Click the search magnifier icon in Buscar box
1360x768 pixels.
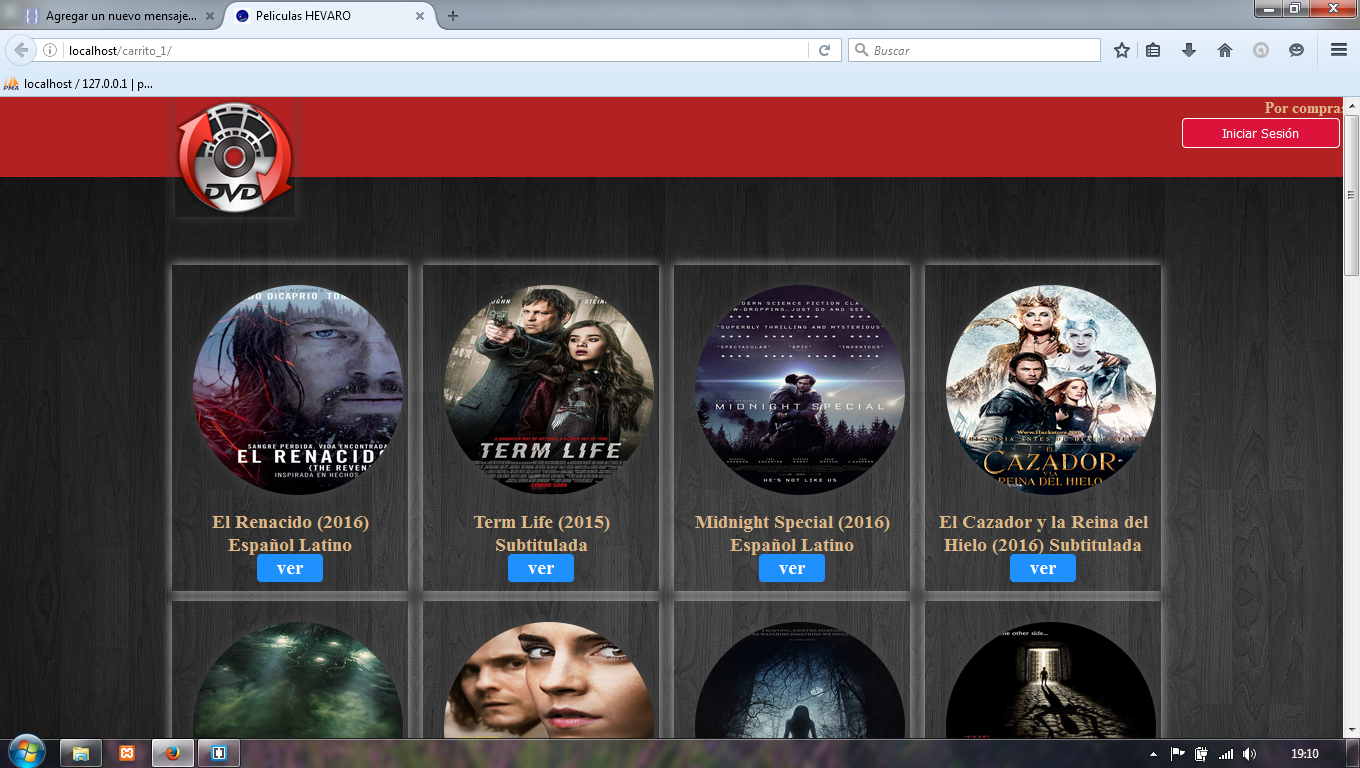[x=860, y=50]
